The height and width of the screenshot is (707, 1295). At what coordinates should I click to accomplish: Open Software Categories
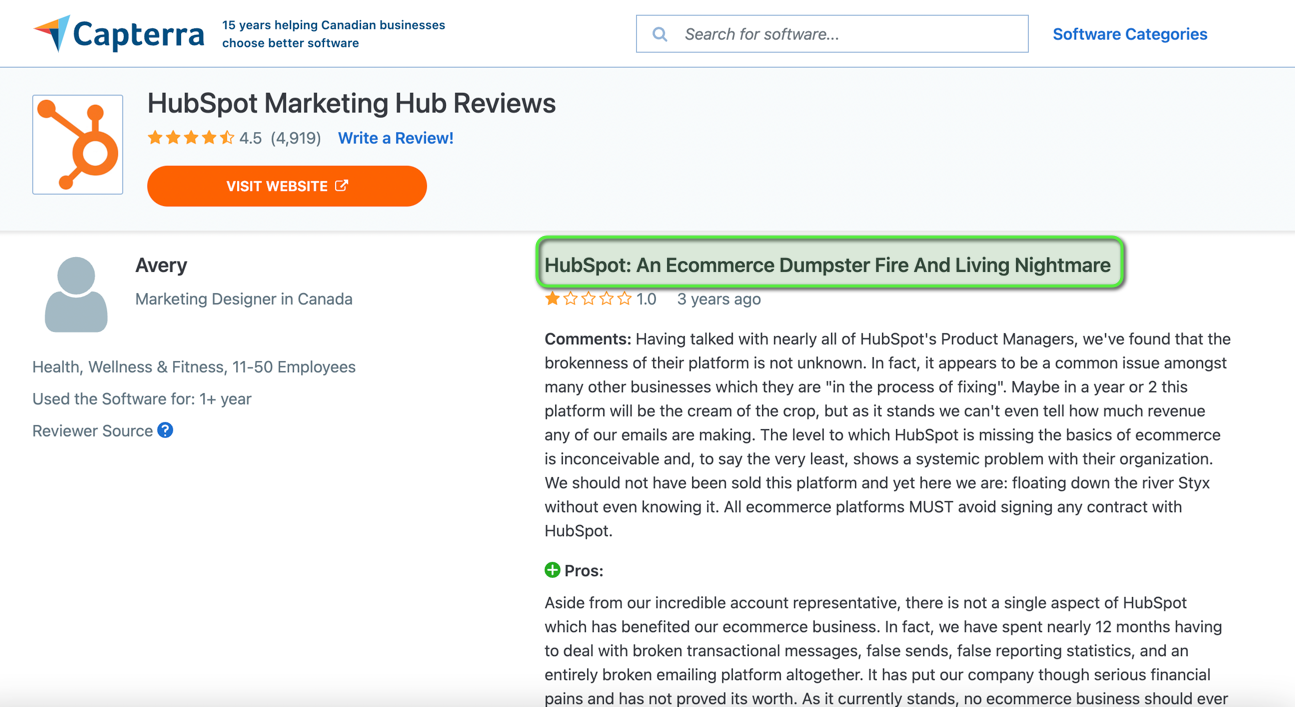[x=1130, y=34]
